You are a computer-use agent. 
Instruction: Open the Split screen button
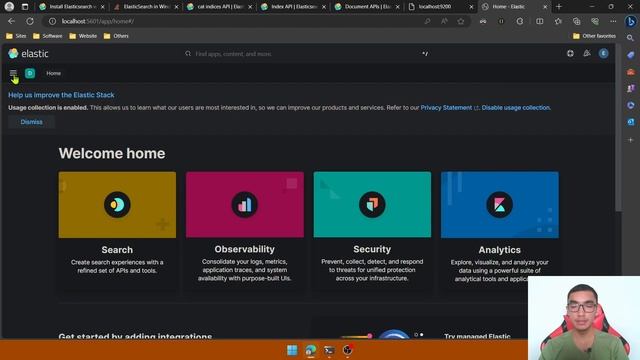[x=540, y=21]
